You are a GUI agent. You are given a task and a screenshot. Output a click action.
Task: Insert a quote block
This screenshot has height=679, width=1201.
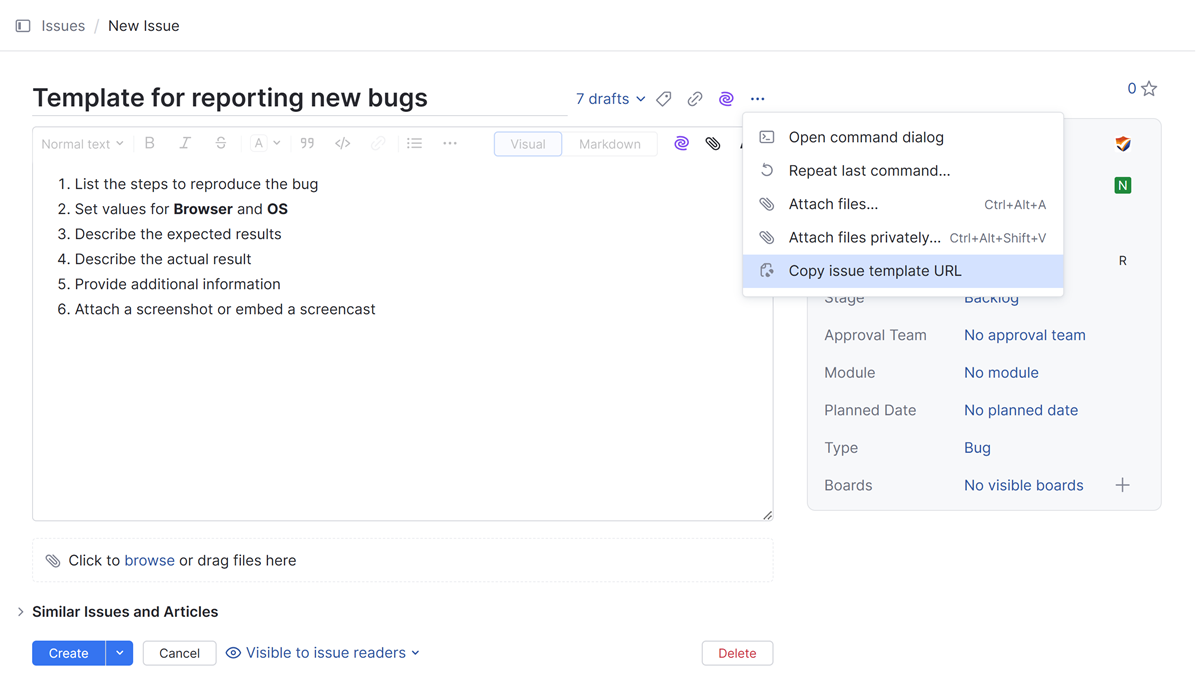point(307,144)
